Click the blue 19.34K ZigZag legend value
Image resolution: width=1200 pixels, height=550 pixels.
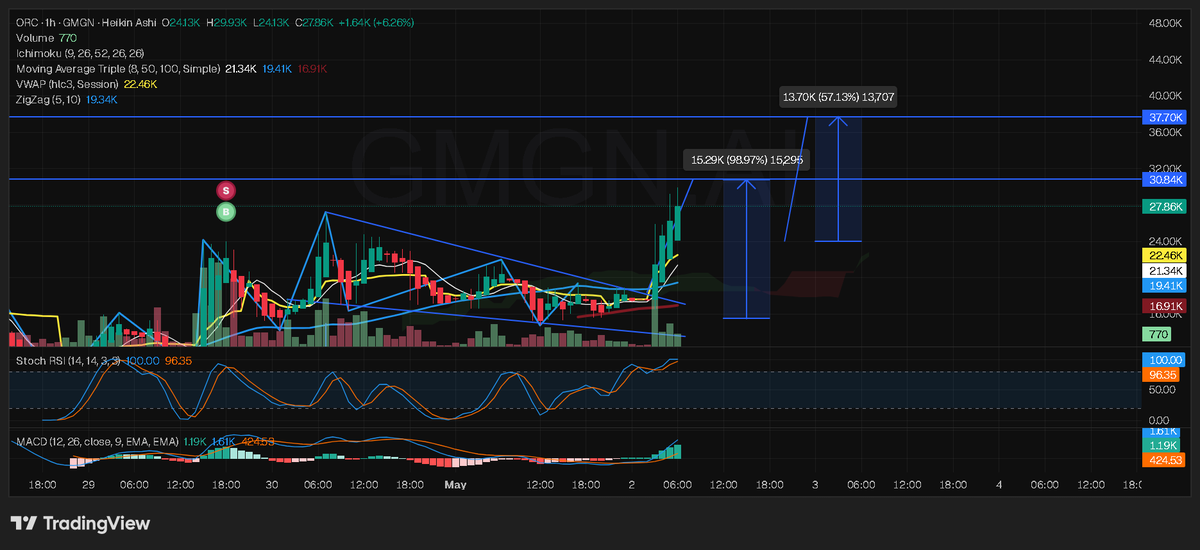coord(102,100)
